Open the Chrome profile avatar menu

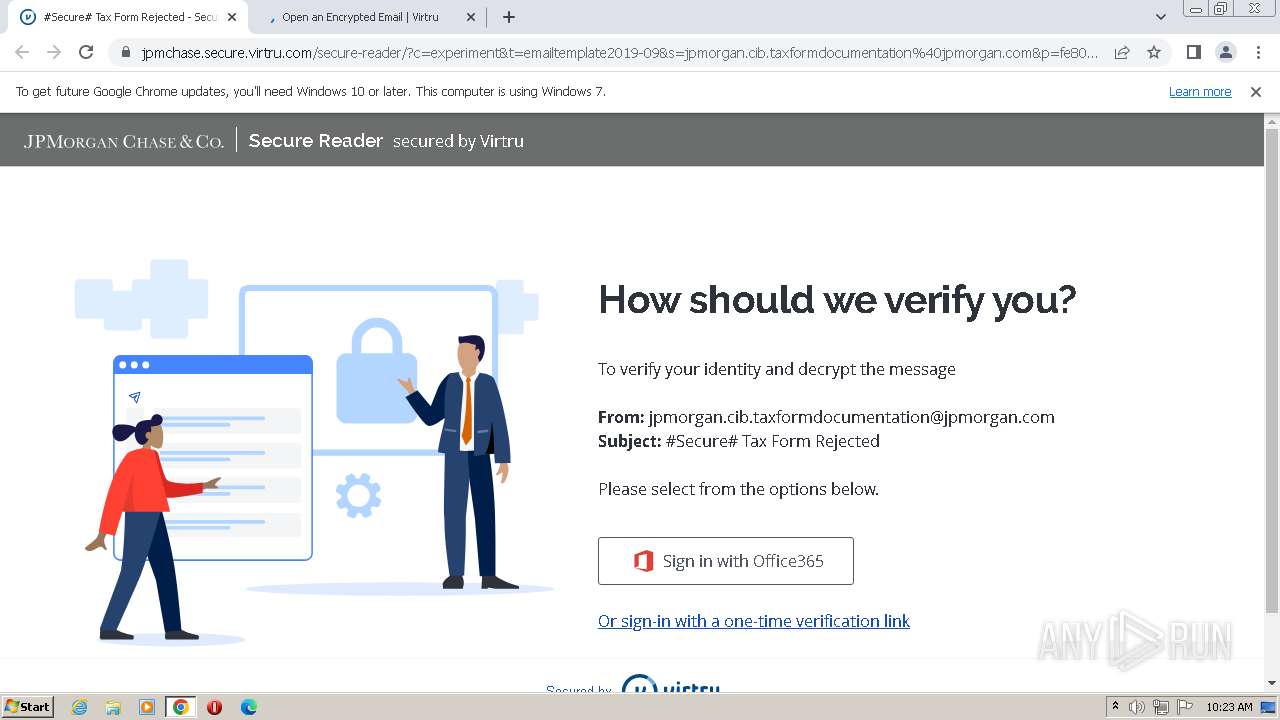click(1225, 53)
